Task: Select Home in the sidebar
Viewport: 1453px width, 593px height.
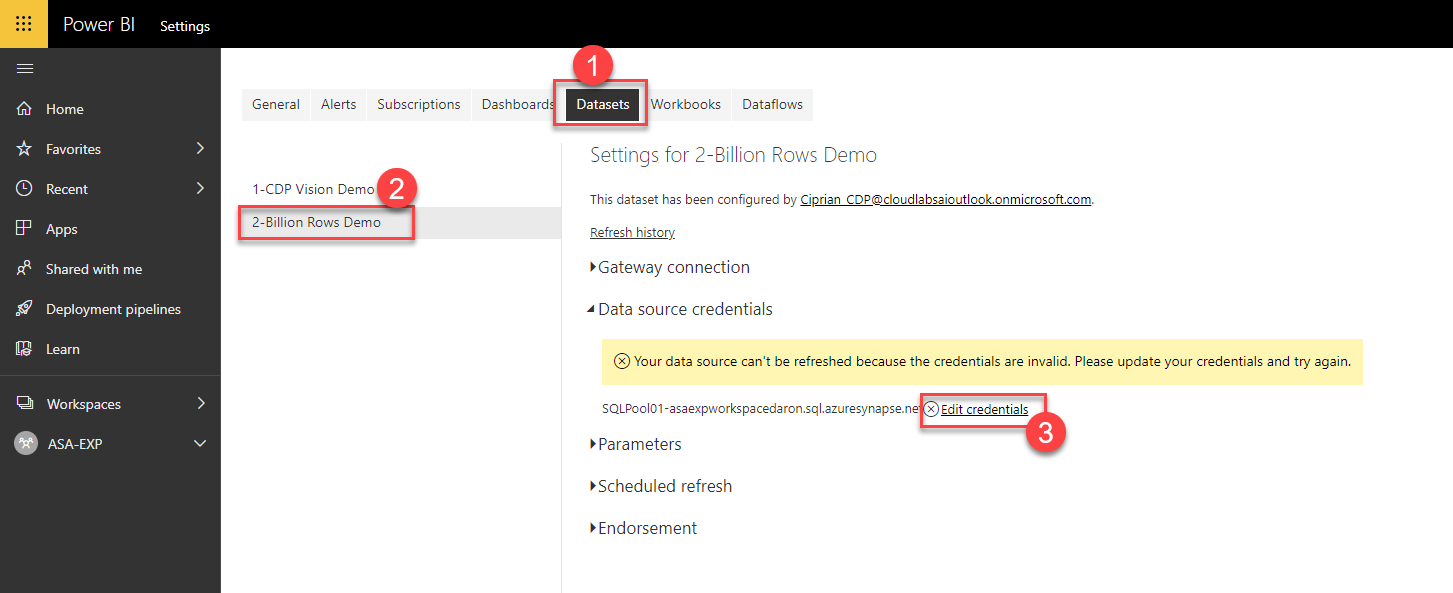Action: tap(65, 108)
